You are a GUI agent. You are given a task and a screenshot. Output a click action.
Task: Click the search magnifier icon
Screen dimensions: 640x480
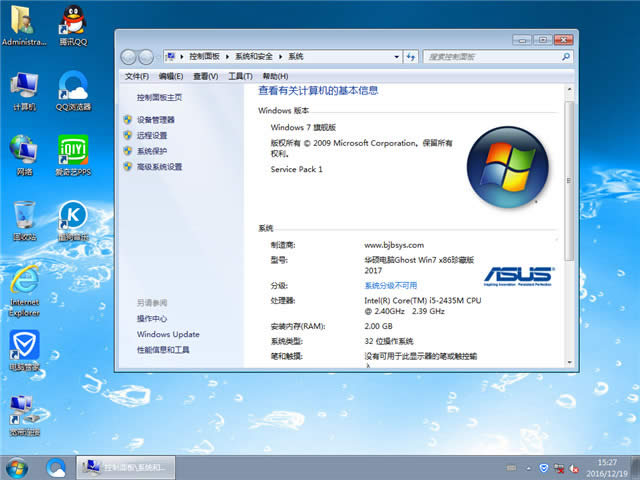click(566, 57)
